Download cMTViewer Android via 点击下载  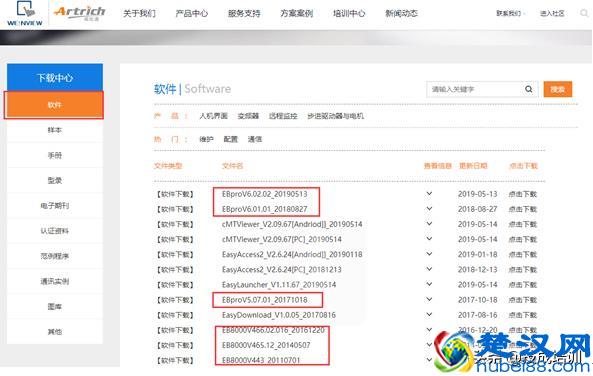click(x=523, y=224)
